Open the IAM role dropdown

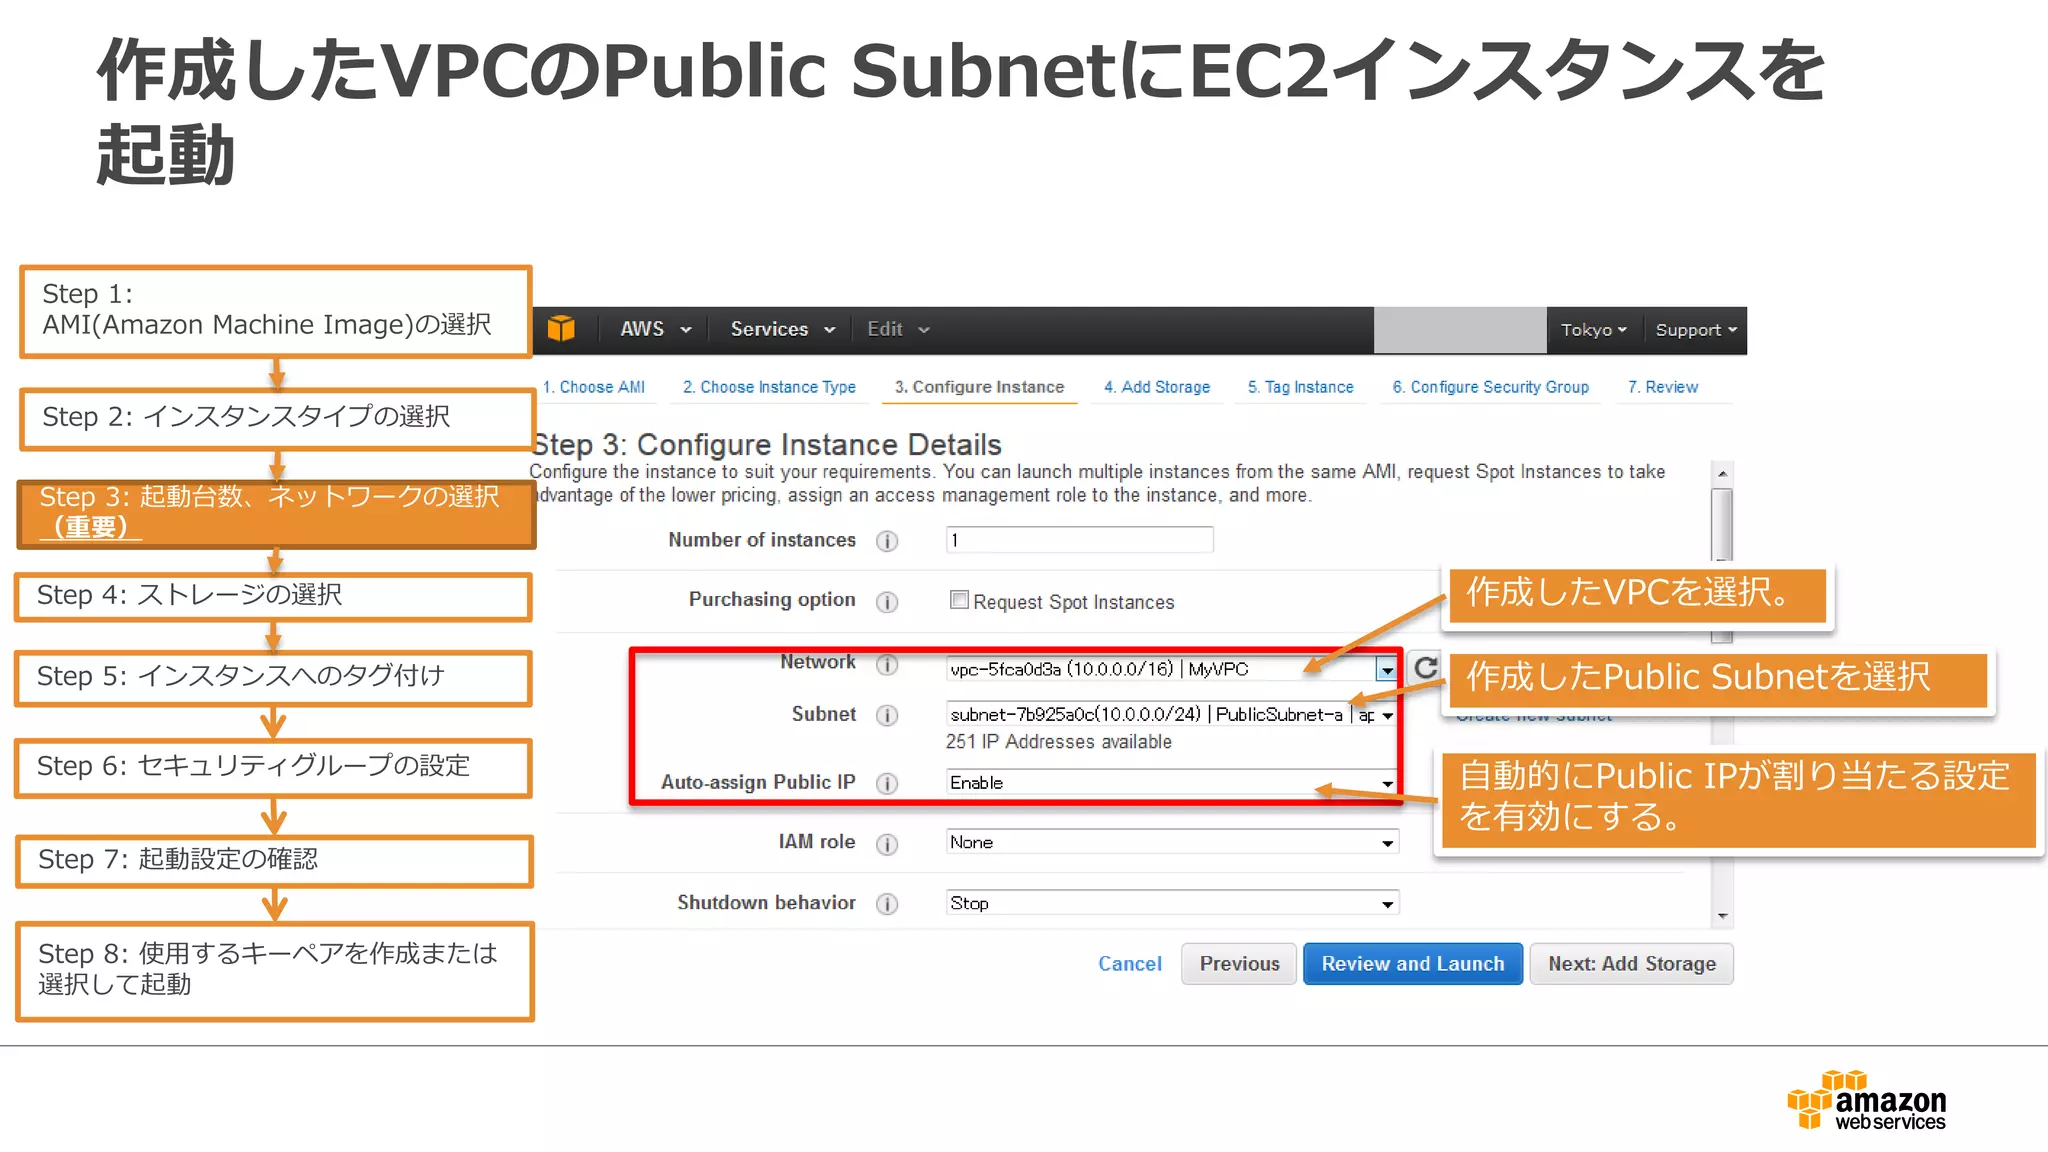[x=1171, y=842]
